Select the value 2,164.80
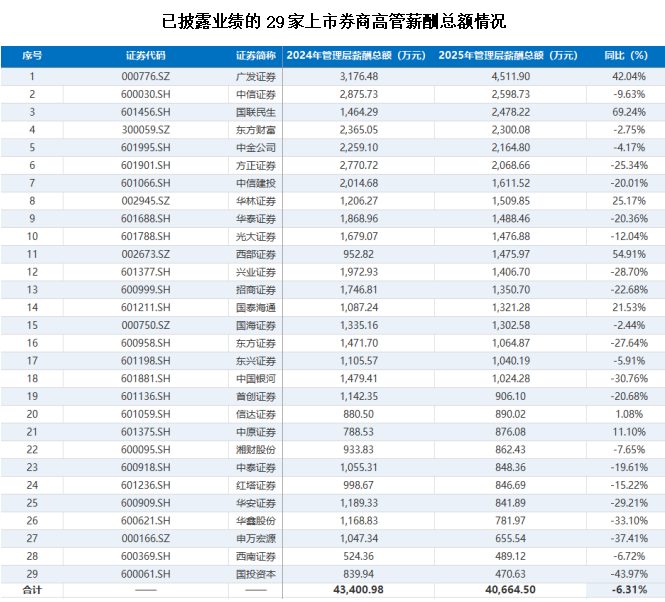The height and width of the screenshot is (602, 665). (x=511, y=148)
